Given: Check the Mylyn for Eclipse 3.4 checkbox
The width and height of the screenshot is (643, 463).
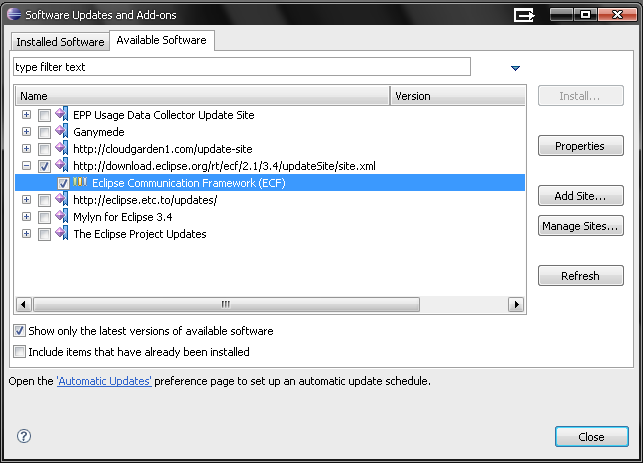Looking at the screenshot, I should [x=44, y=217].
